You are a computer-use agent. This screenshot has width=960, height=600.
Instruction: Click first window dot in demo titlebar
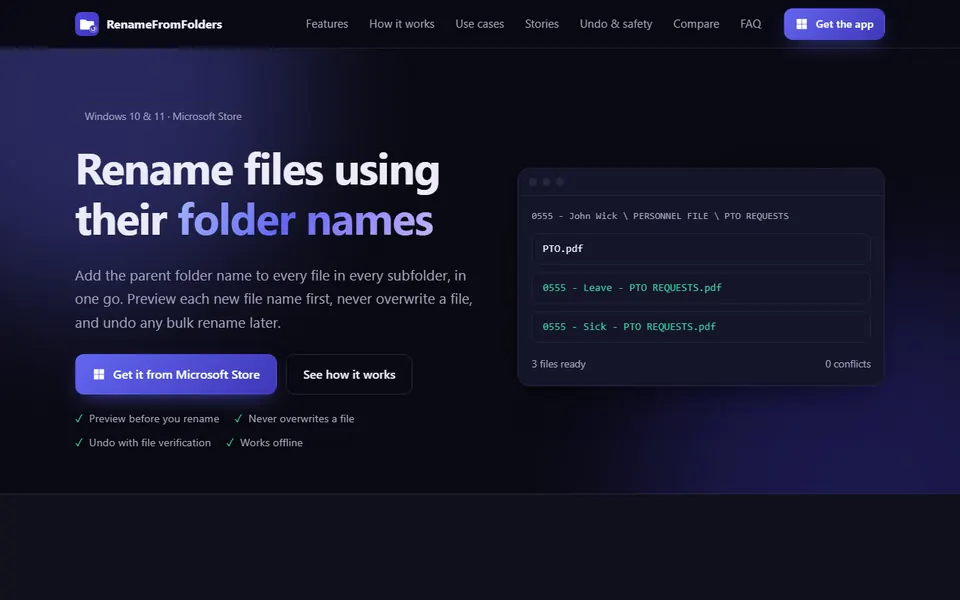(x=533, y=182)
